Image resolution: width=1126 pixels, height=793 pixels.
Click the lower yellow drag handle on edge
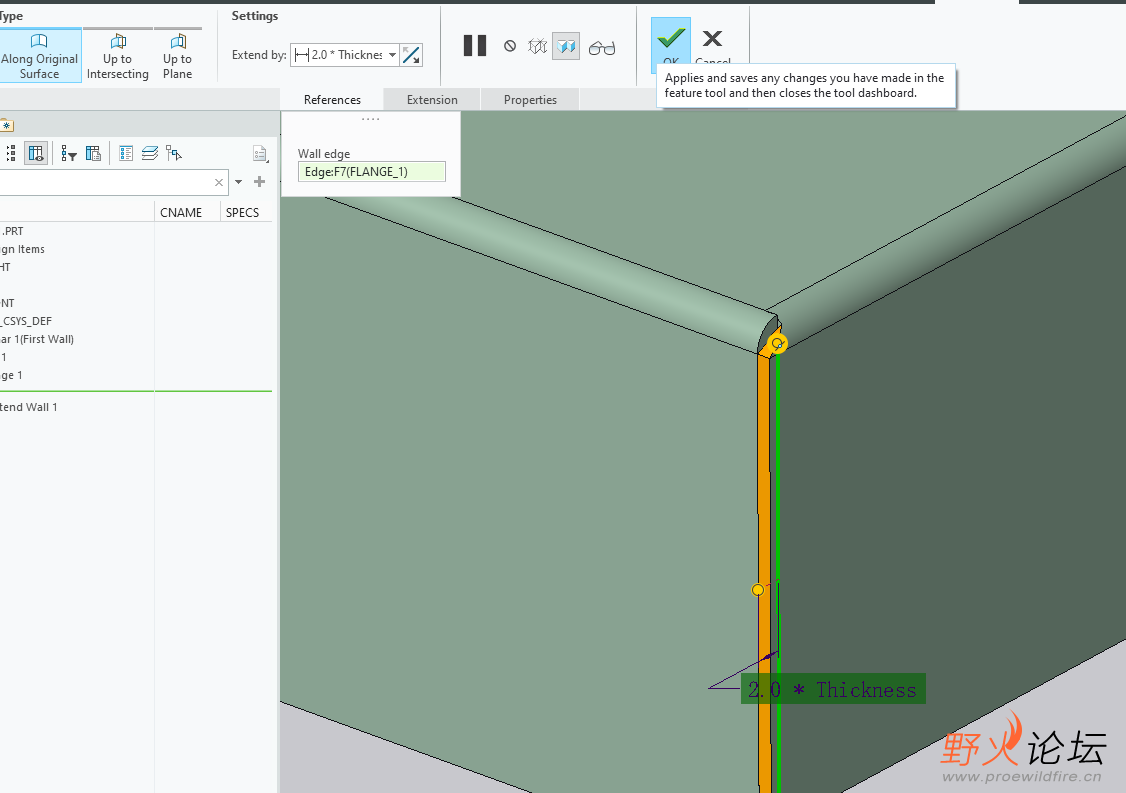[758, 590]
